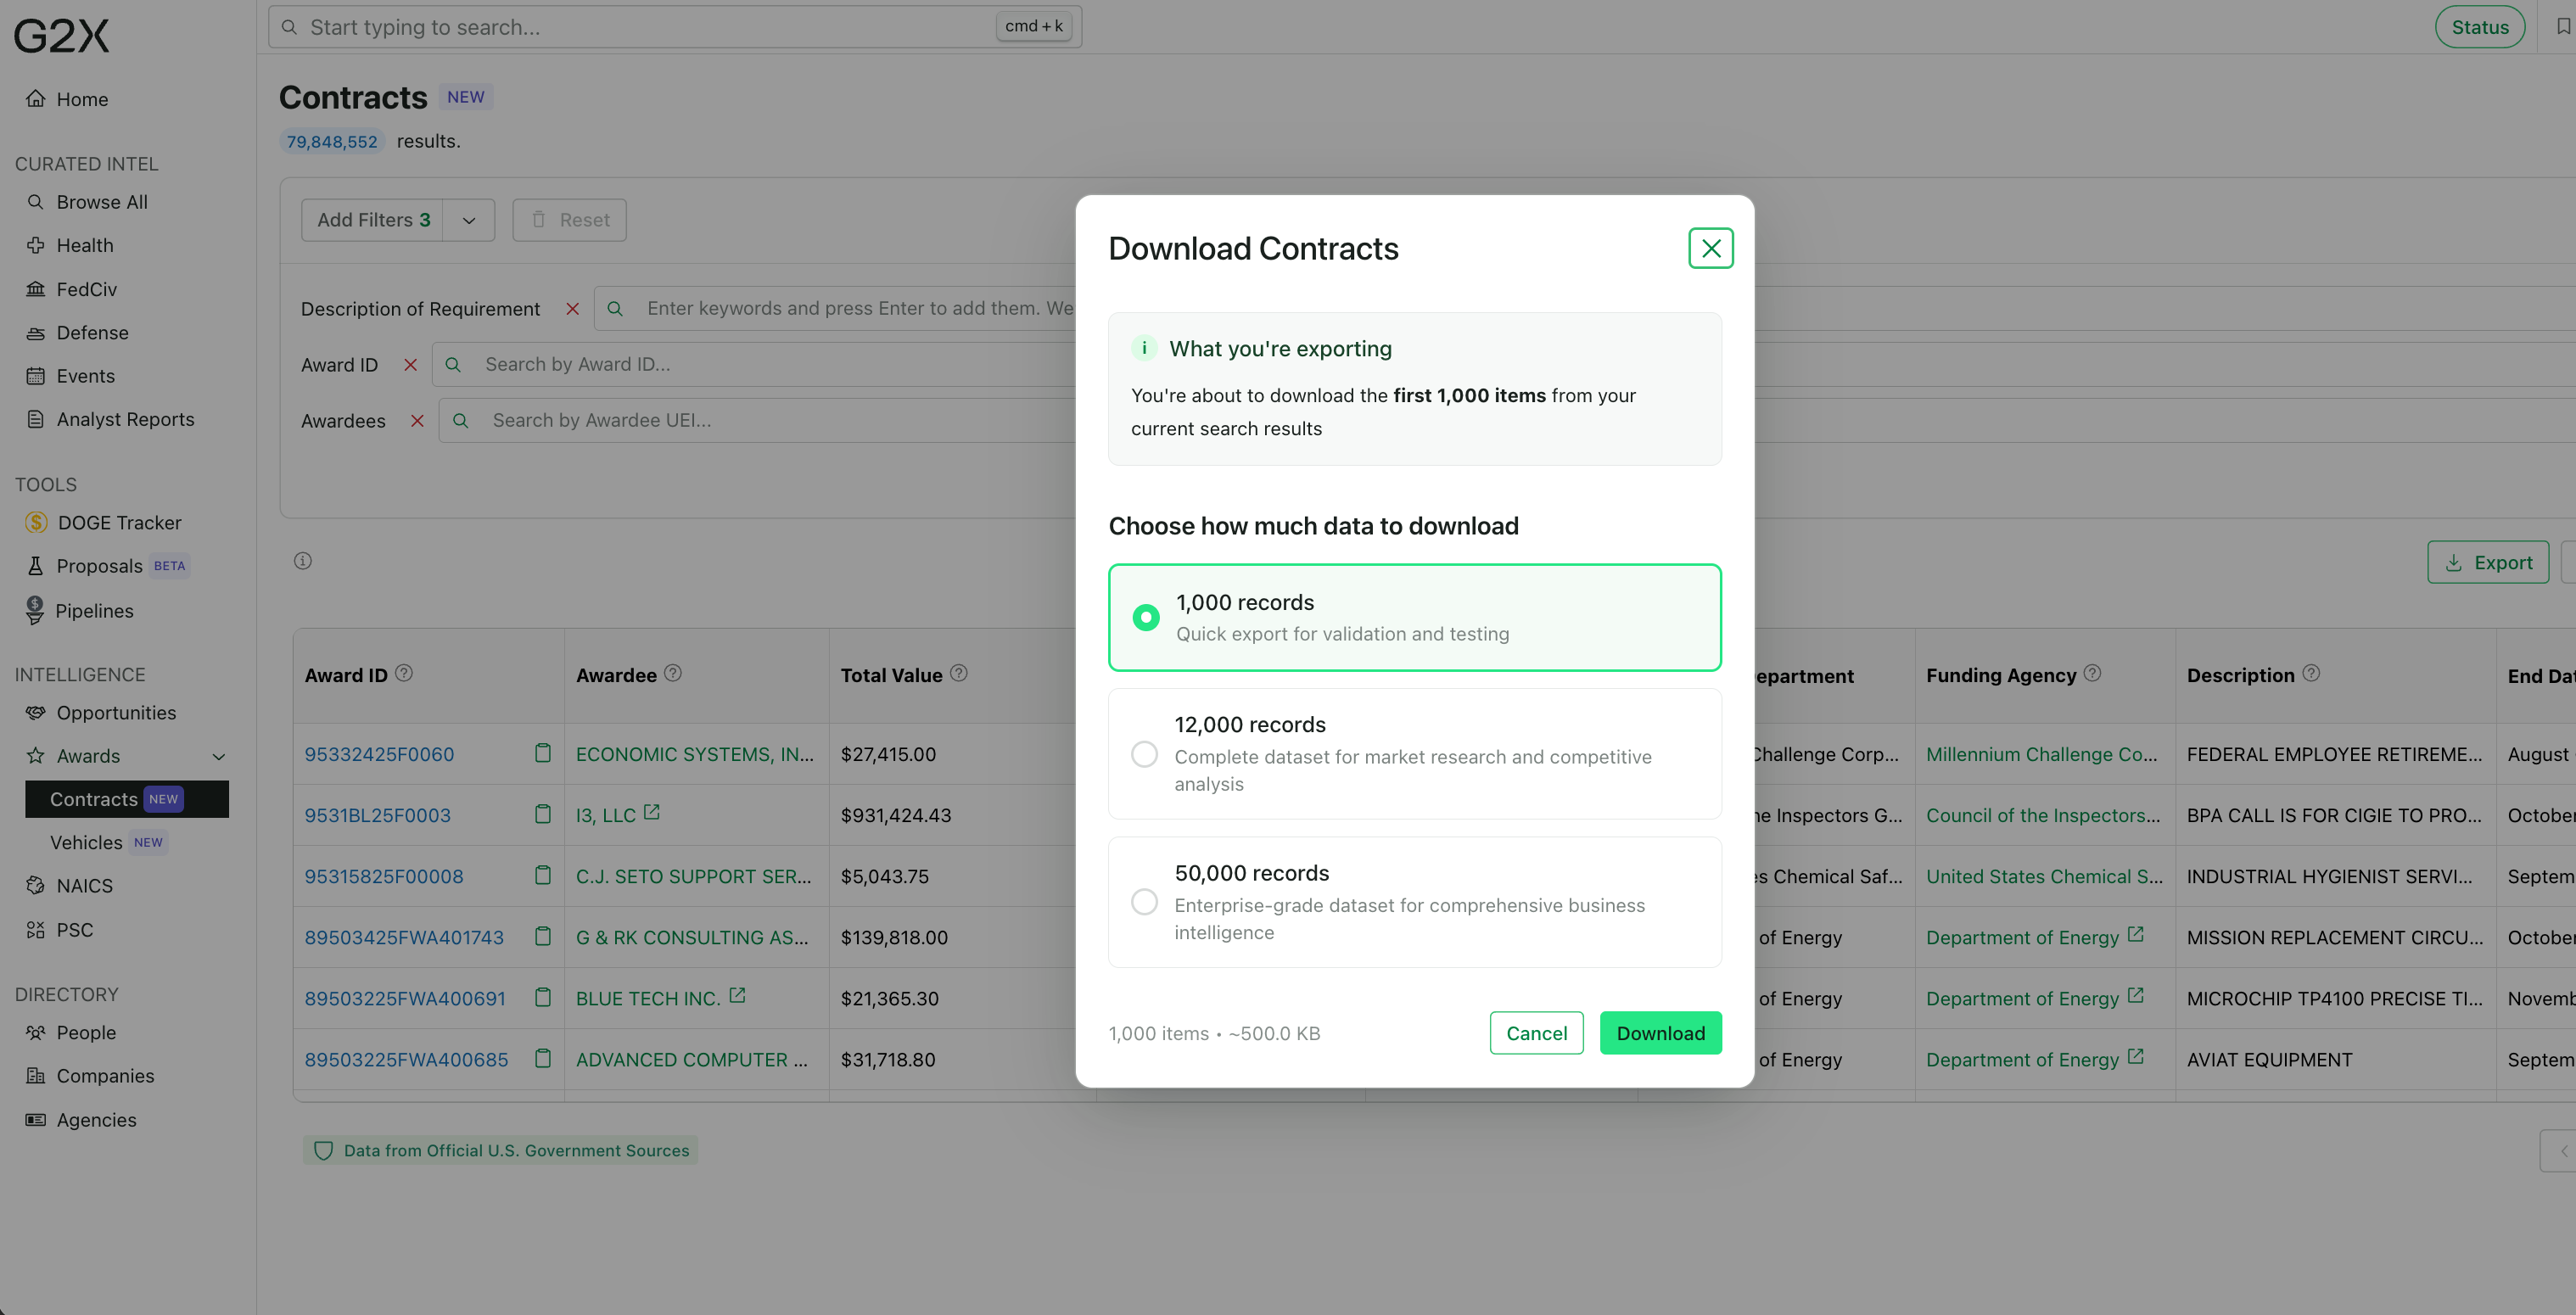The width and height of the screenshot is (2576, 1315).
Task: Navigate to the Vehicles section
Action: tap(87, 842)
